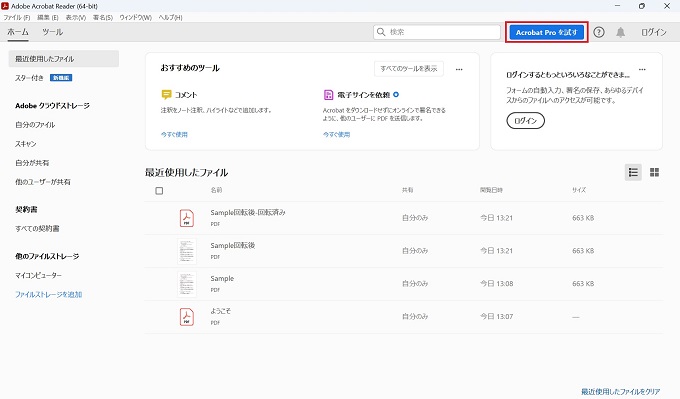Select すべての契約書 in sidebar
This screenshot has height=399, width=680.
coord(37,229)
